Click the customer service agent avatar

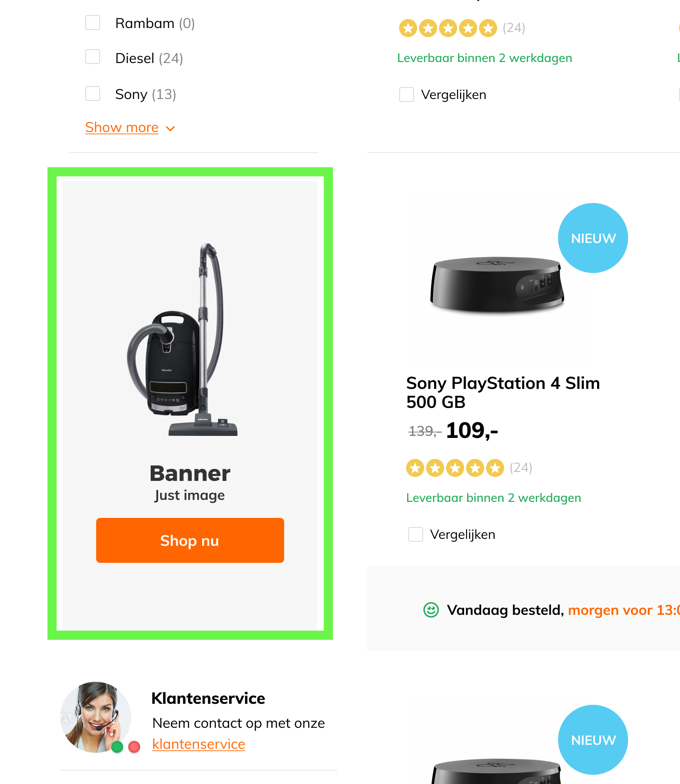(x=96, y=717)
